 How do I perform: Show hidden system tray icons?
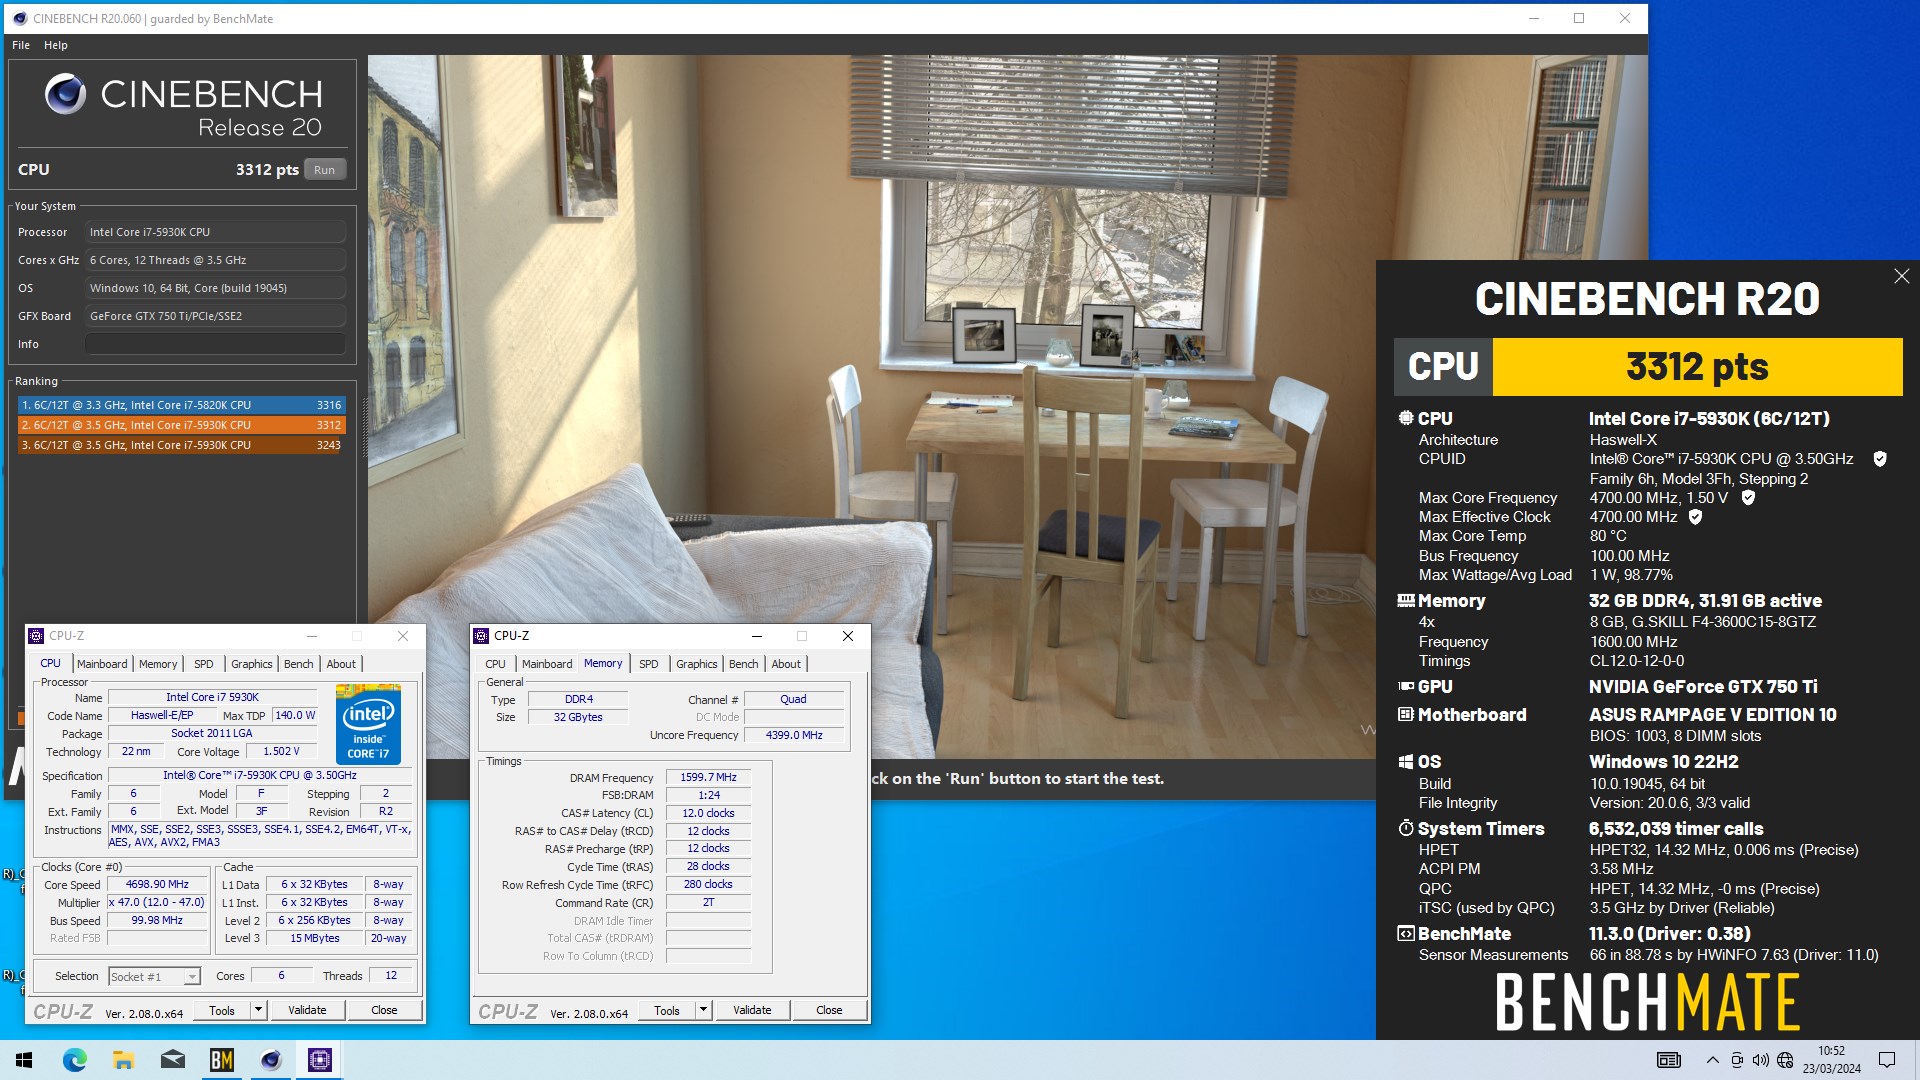pos(1712,1060)
